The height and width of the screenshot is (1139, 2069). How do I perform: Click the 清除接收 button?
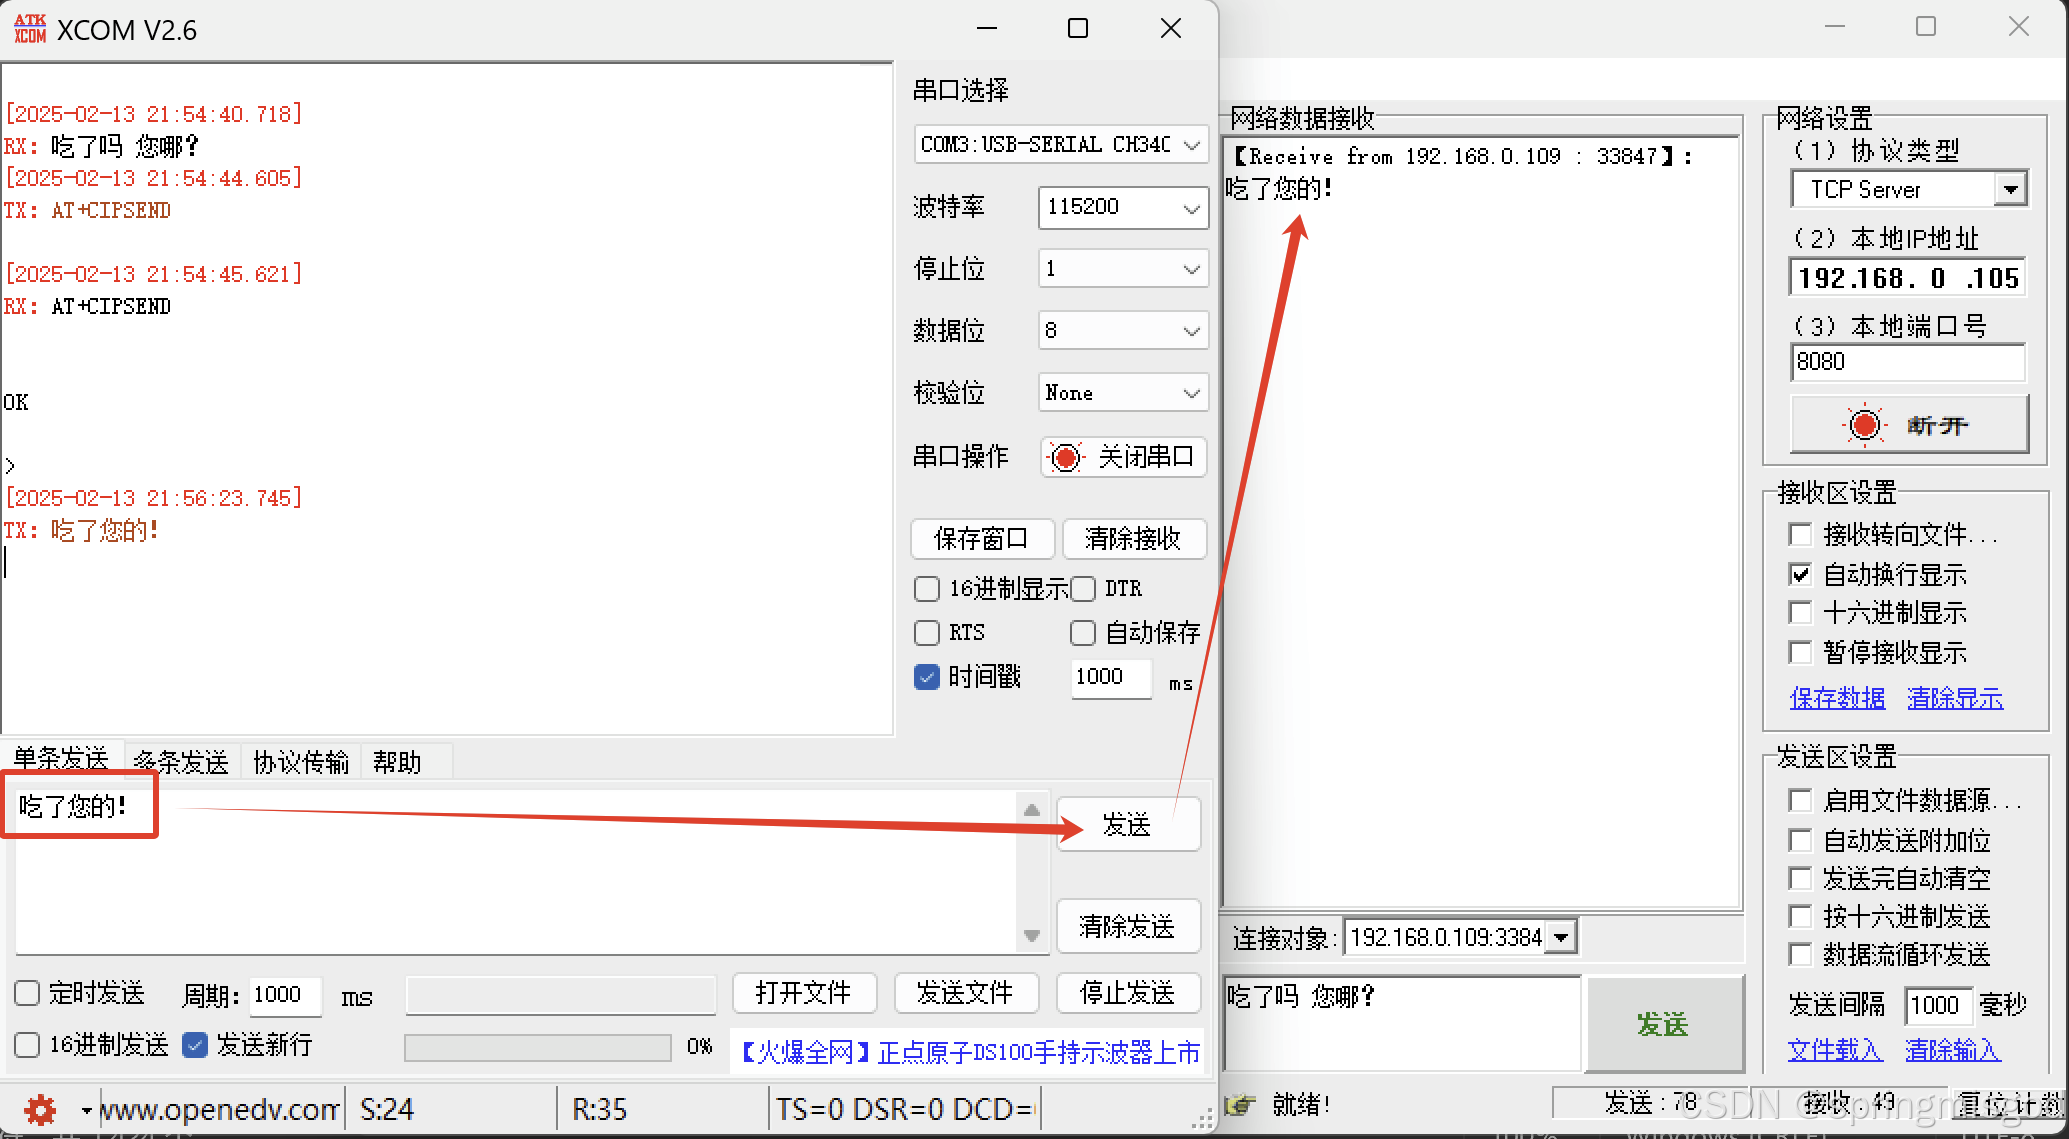[x=1133, y=539]
